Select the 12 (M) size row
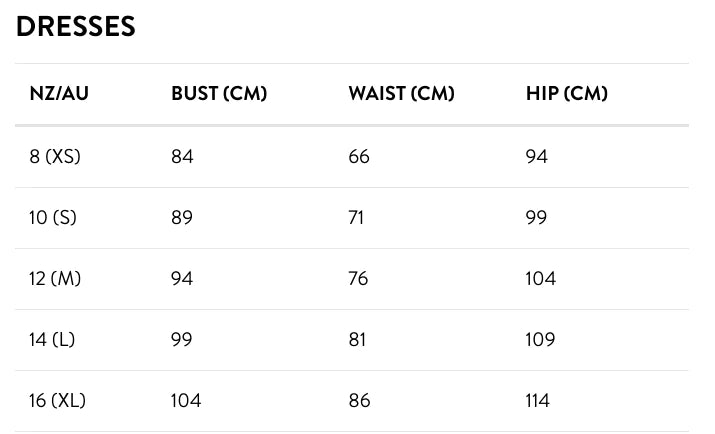Image resolution: width=715 pixels, height=434 pixels. point(352,279)
